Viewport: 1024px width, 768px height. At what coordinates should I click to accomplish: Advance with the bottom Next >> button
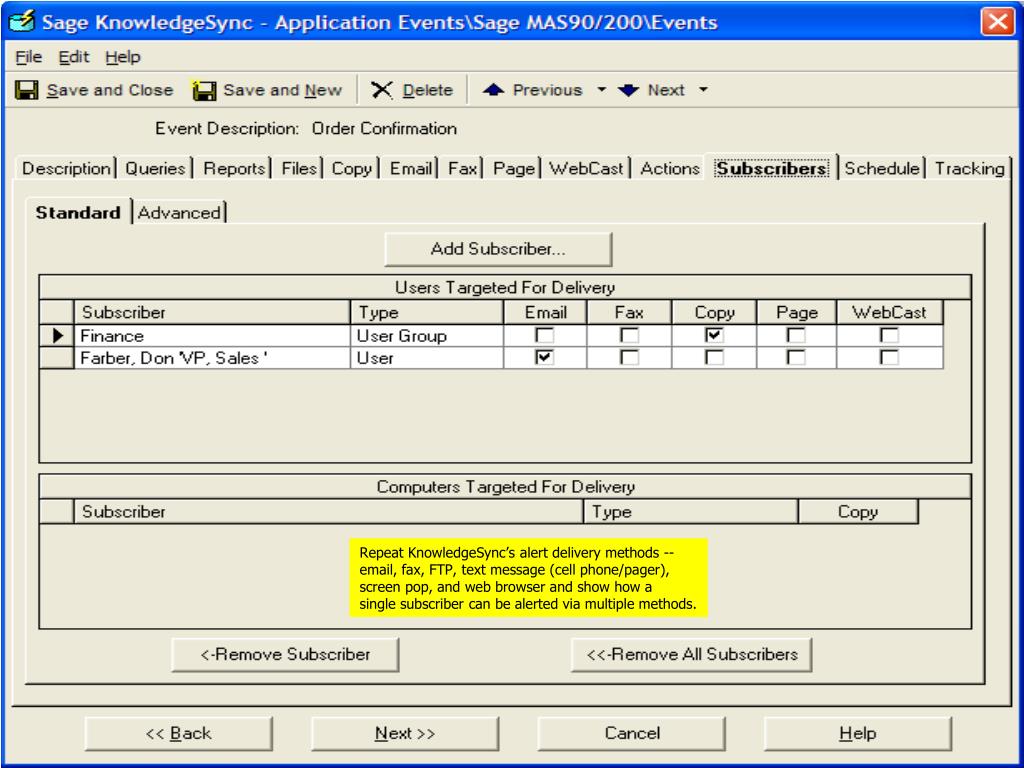[405, 733]
